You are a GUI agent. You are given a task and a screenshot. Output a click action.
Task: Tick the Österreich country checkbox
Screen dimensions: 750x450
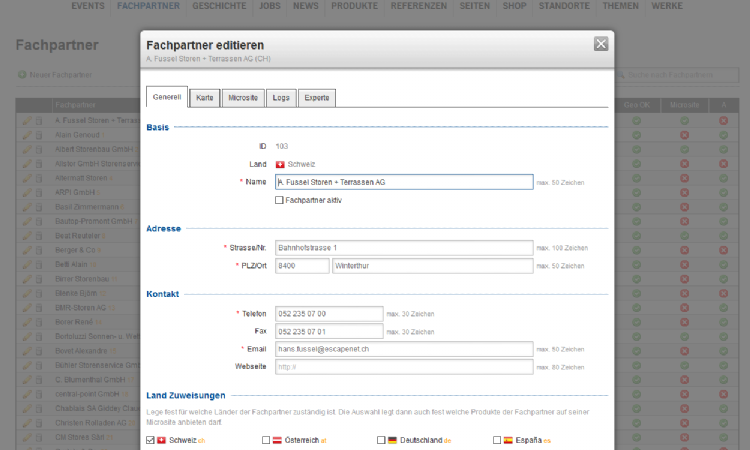266,440
